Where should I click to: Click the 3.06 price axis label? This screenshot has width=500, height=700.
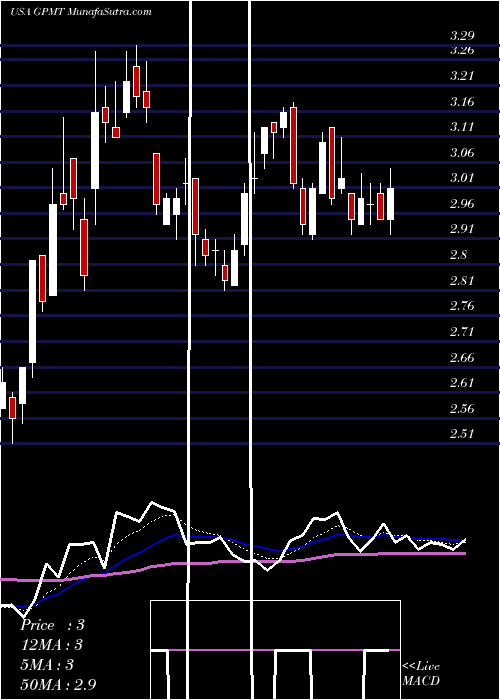tap(462, 153)
